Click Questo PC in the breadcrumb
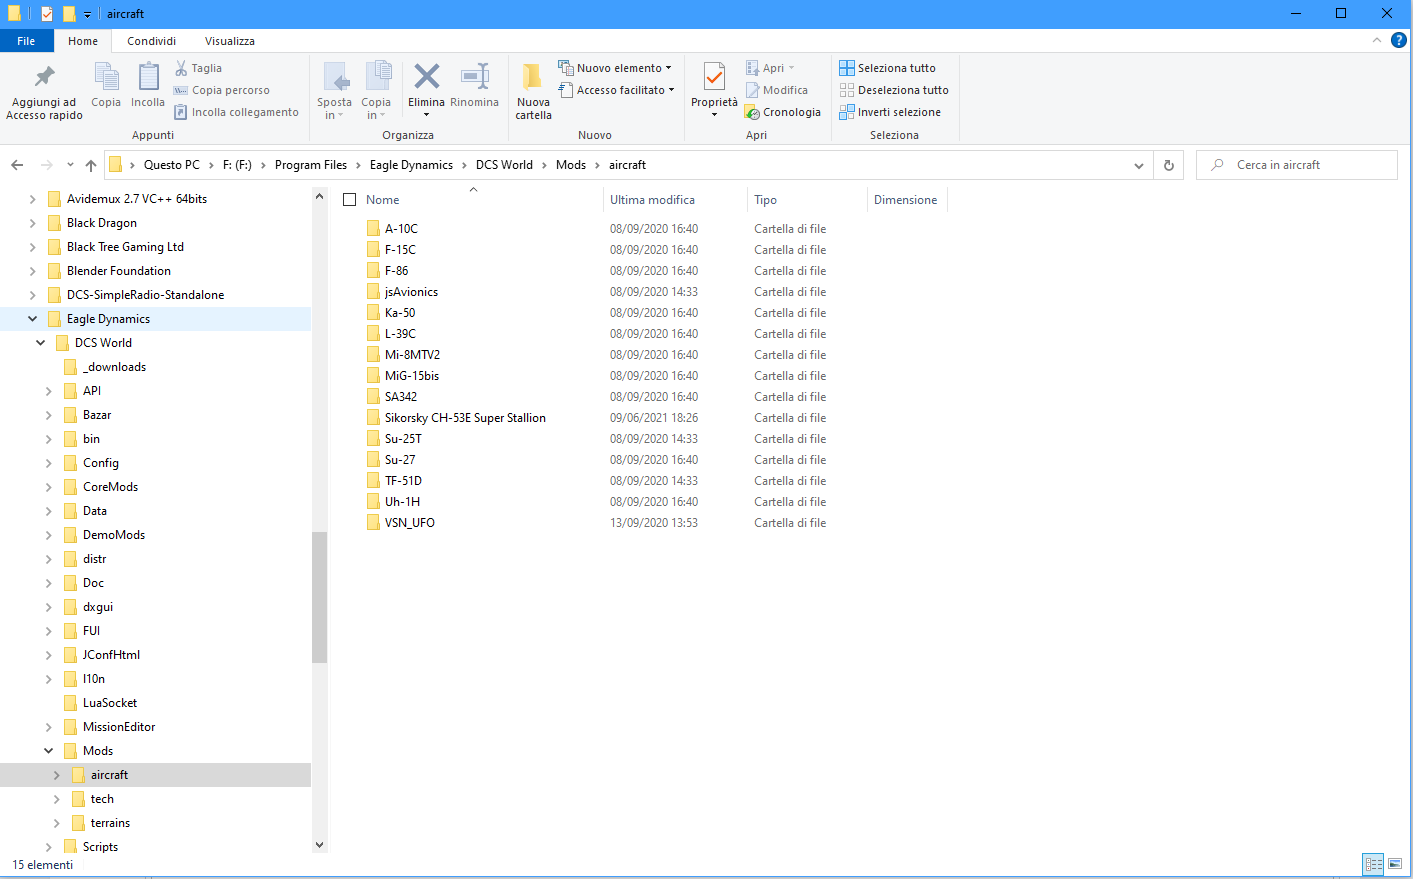Image resolution: width=1413 pixels, height=879 pixels. (x=172, y=165)
